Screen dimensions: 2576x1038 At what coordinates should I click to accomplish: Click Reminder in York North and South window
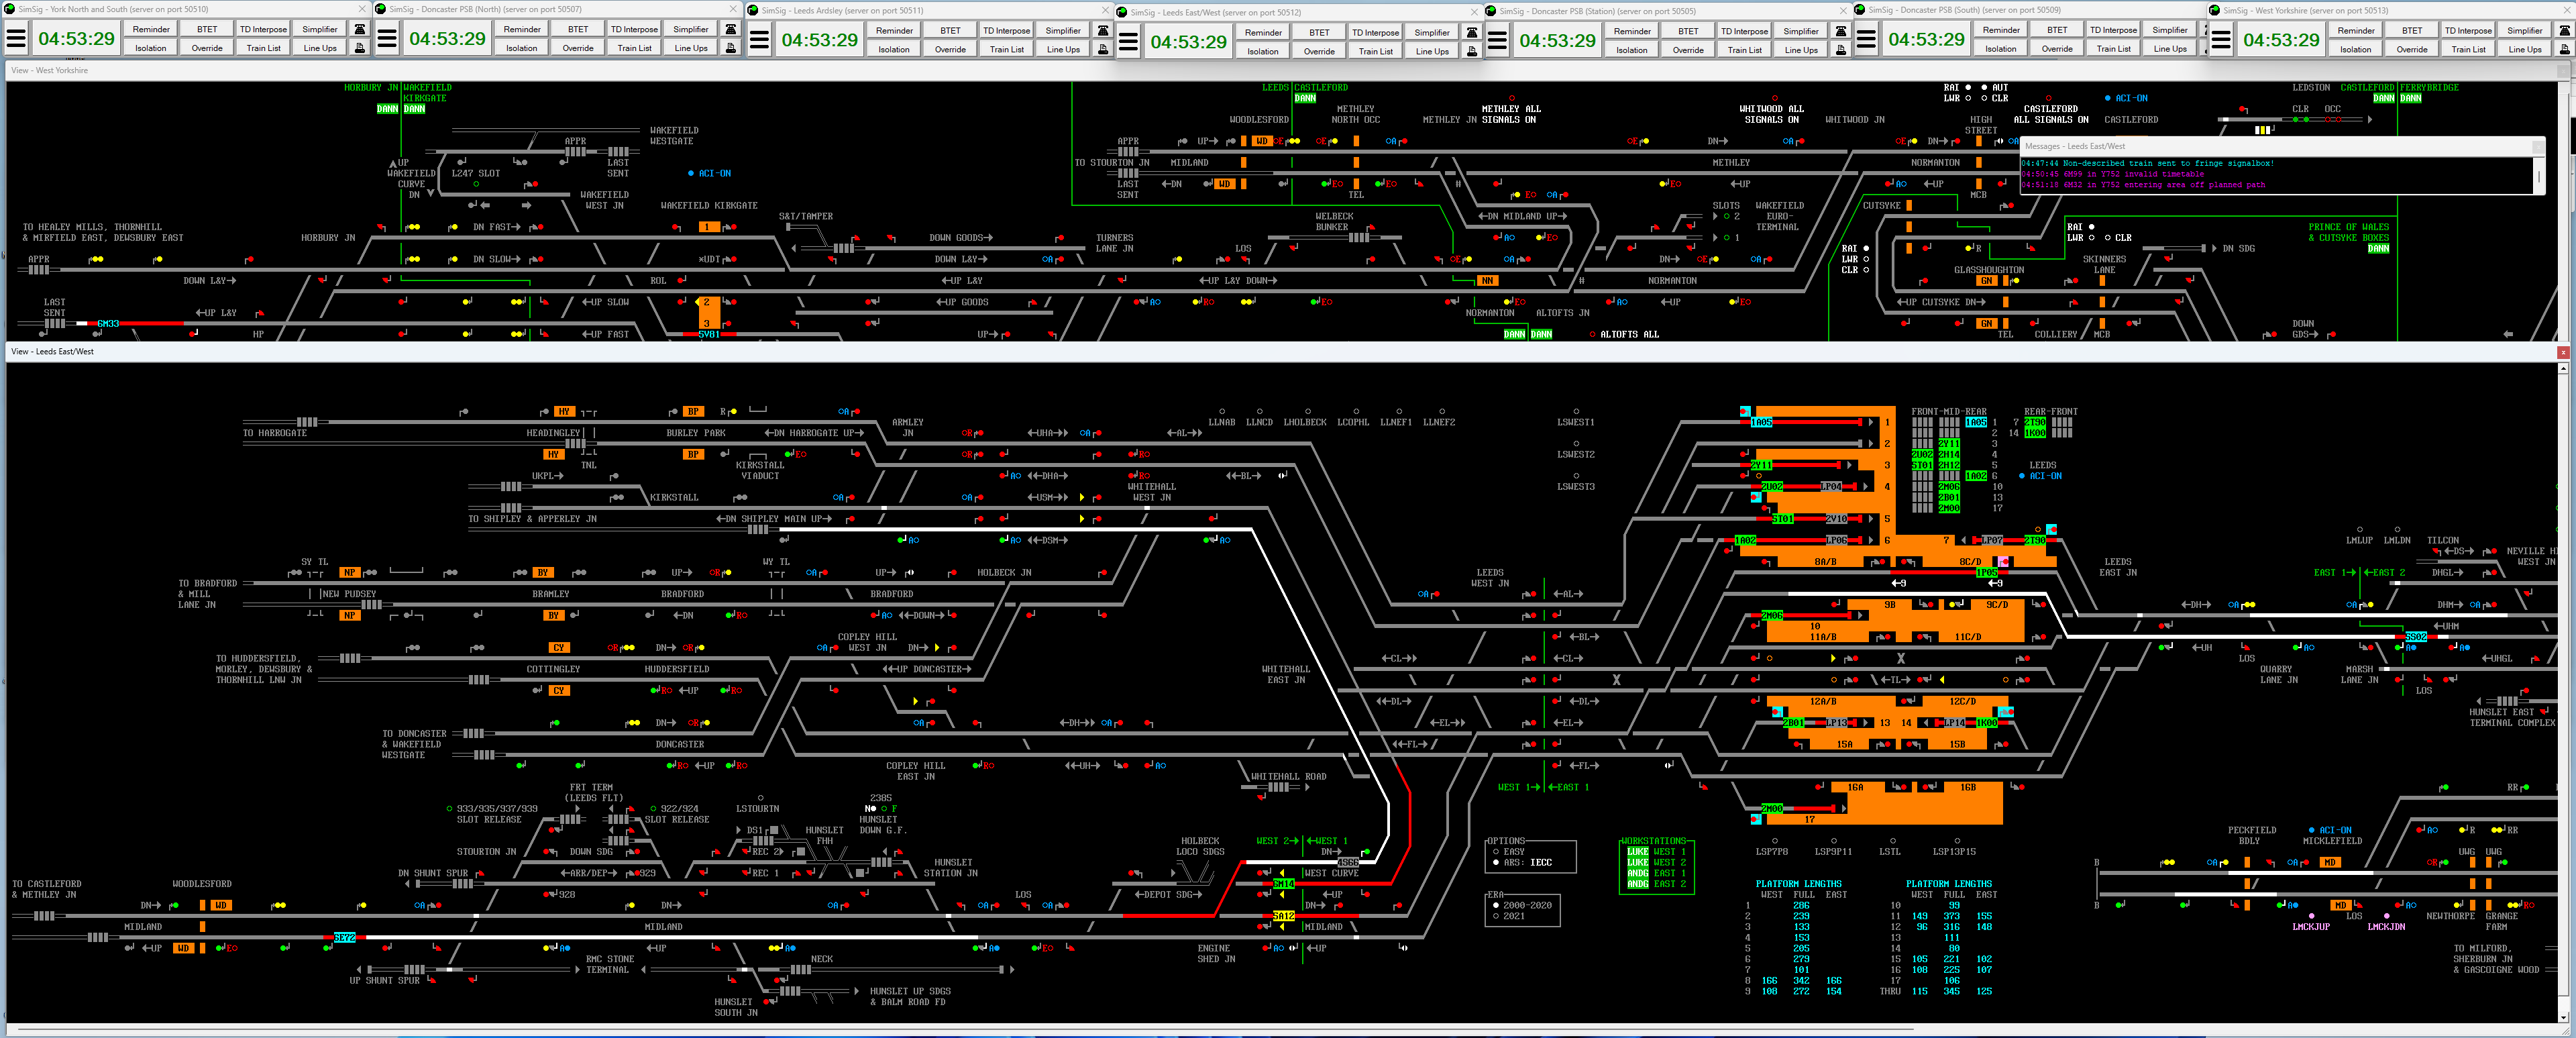click(151, 29)
